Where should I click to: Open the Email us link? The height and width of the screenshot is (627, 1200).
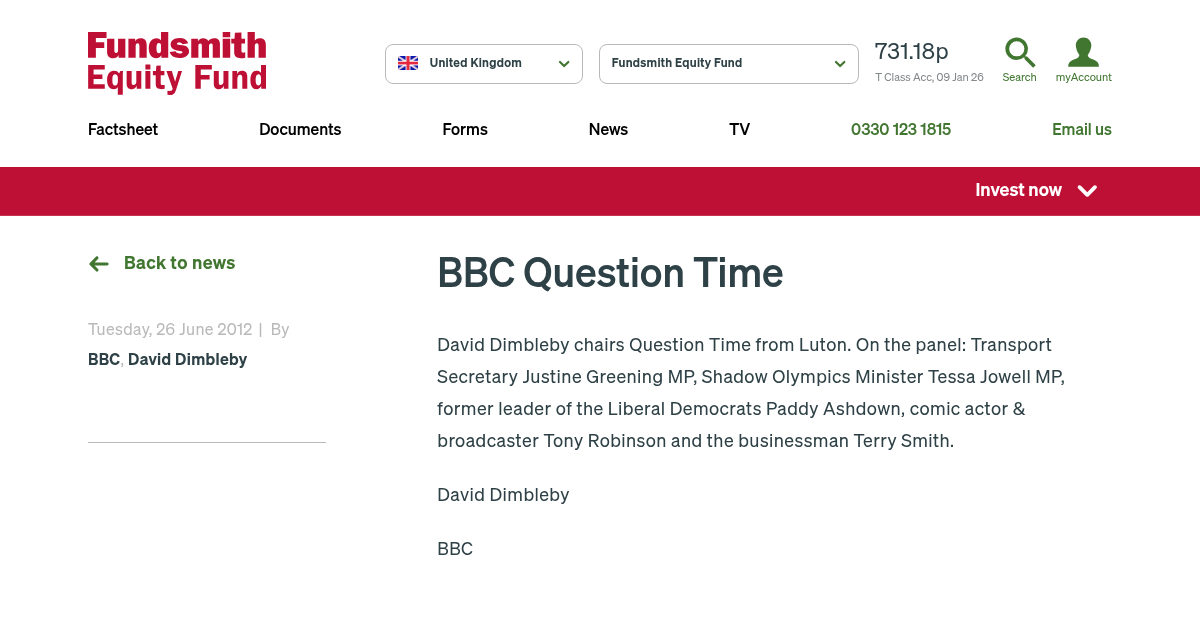point(1082,129)
